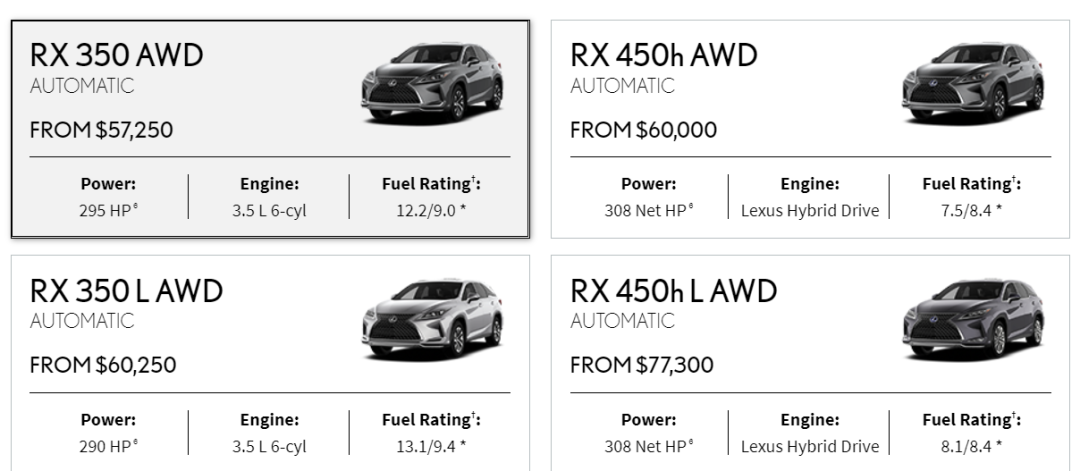Open the RX 450h L AWD model title
This screenshot has height=471, width=1080.
673,291
